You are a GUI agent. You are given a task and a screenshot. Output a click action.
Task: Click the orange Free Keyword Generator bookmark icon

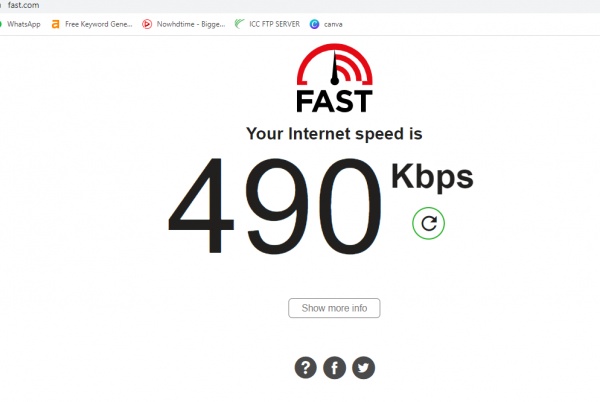pyautogui.click(x=55, y=24)
